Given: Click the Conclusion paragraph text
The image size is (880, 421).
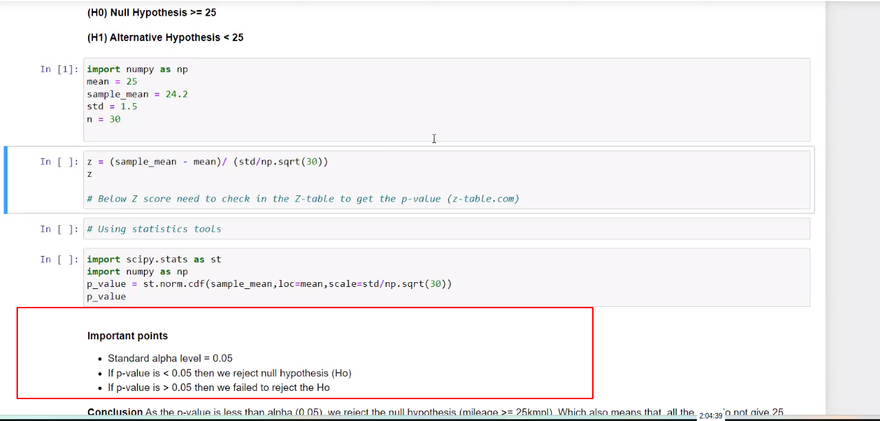Looking at the screenshot, I should point(400,413).
